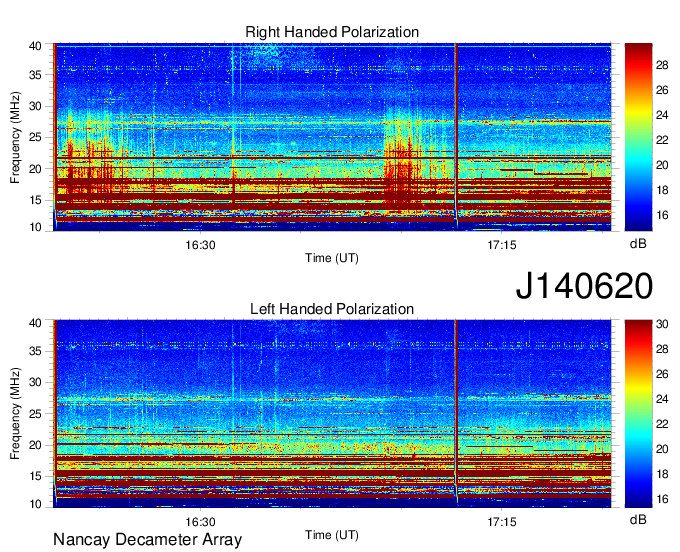Image resolution: width=680 pixels, height=552 pixels.
Task: Click the bottom colorbar's 26 dB value
Action: point(662,374)
